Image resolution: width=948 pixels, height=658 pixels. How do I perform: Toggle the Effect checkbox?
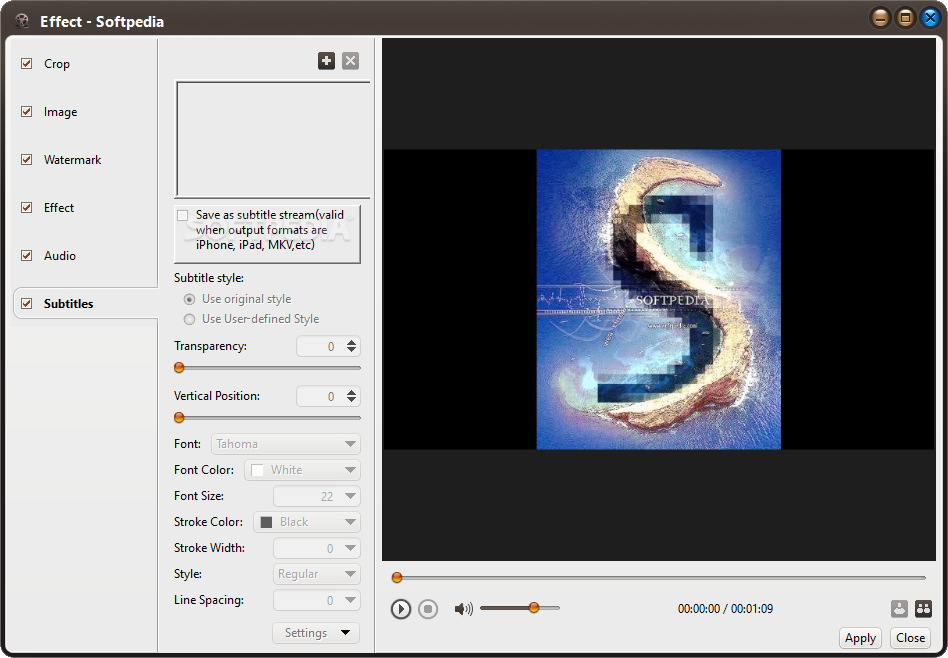tap(27, 207)
